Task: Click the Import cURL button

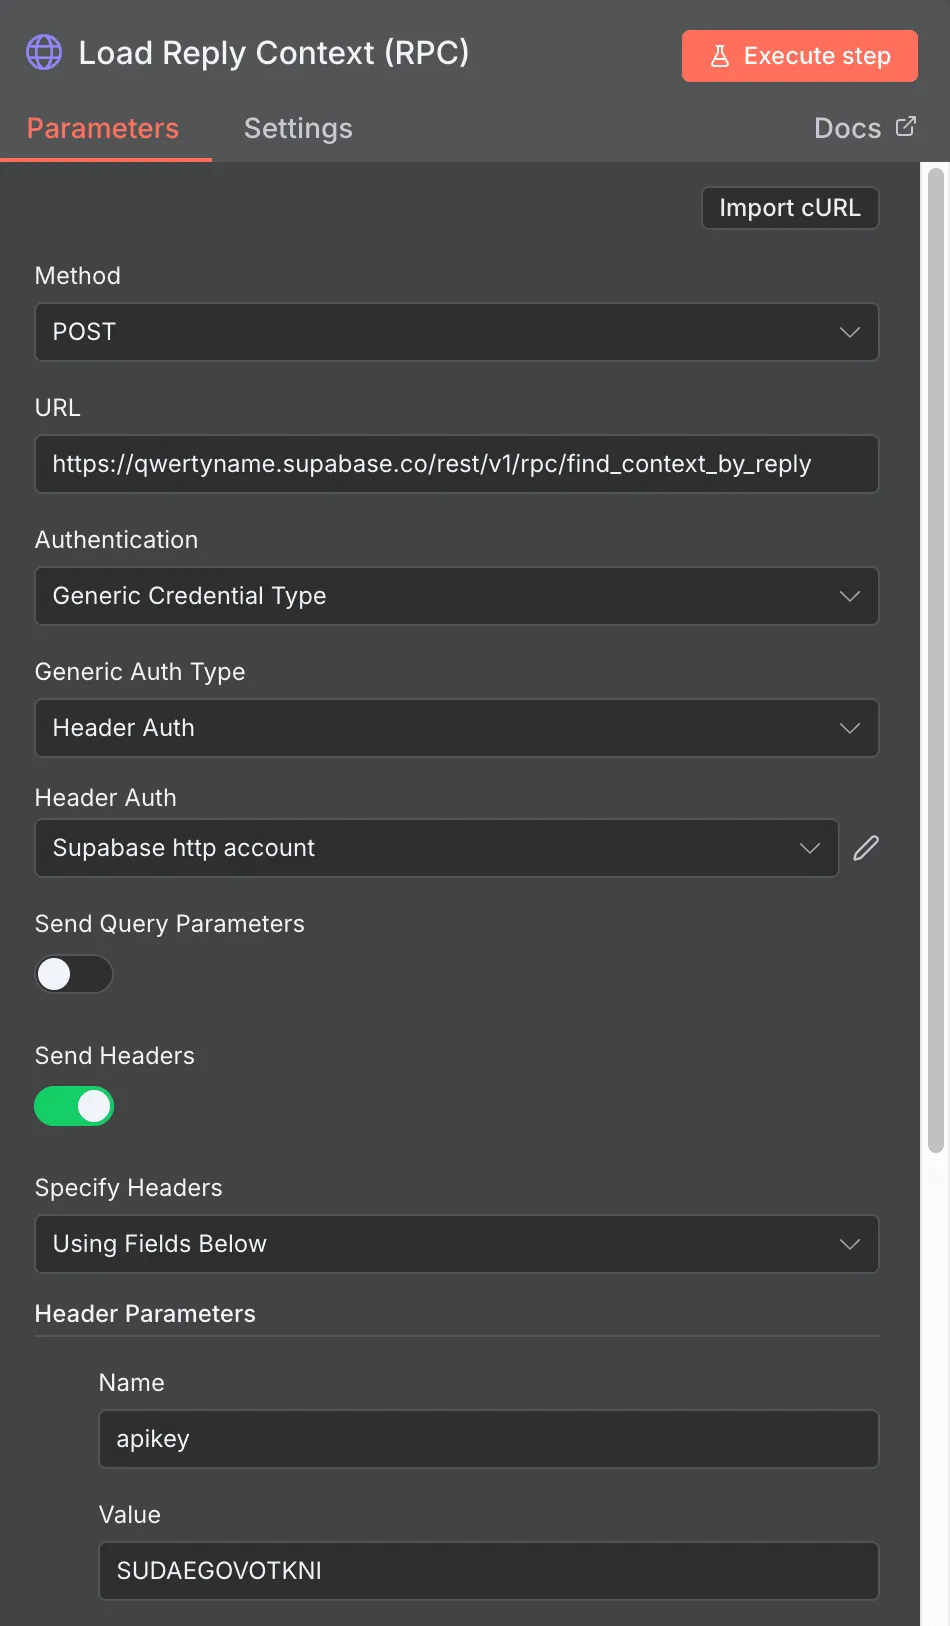Action: pos(789,208)
